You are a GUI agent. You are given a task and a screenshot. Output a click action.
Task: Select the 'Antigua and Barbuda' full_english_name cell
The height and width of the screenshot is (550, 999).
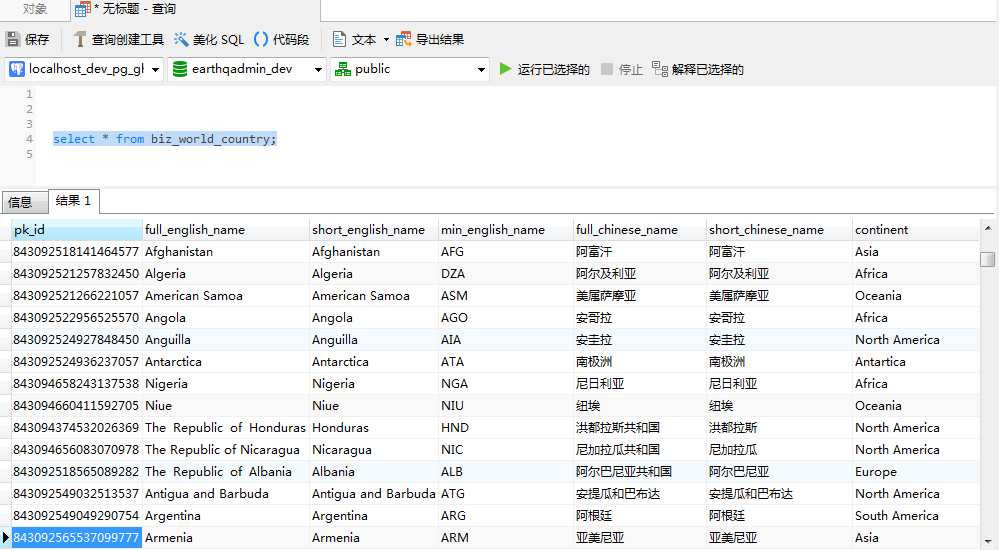tap(226, 494)
